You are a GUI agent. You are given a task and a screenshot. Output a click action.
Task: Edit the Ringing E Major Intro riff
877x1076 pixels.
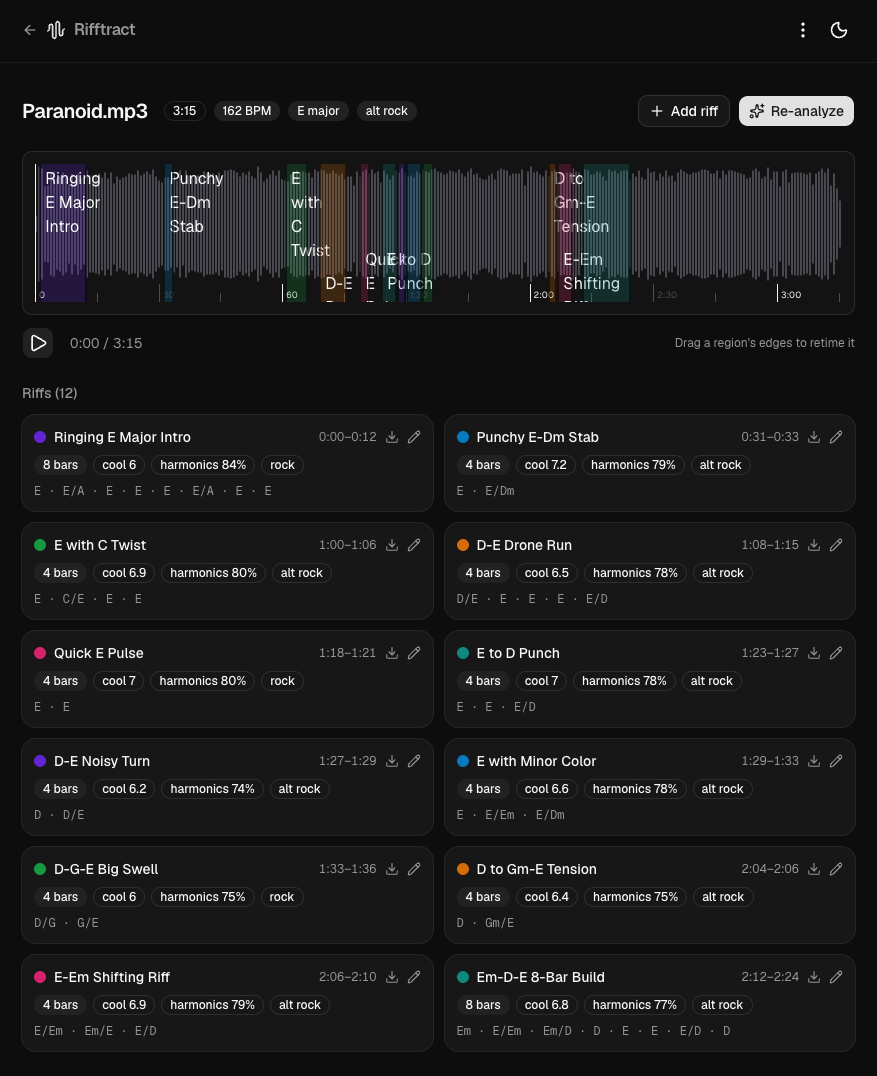tap(414, 437)
